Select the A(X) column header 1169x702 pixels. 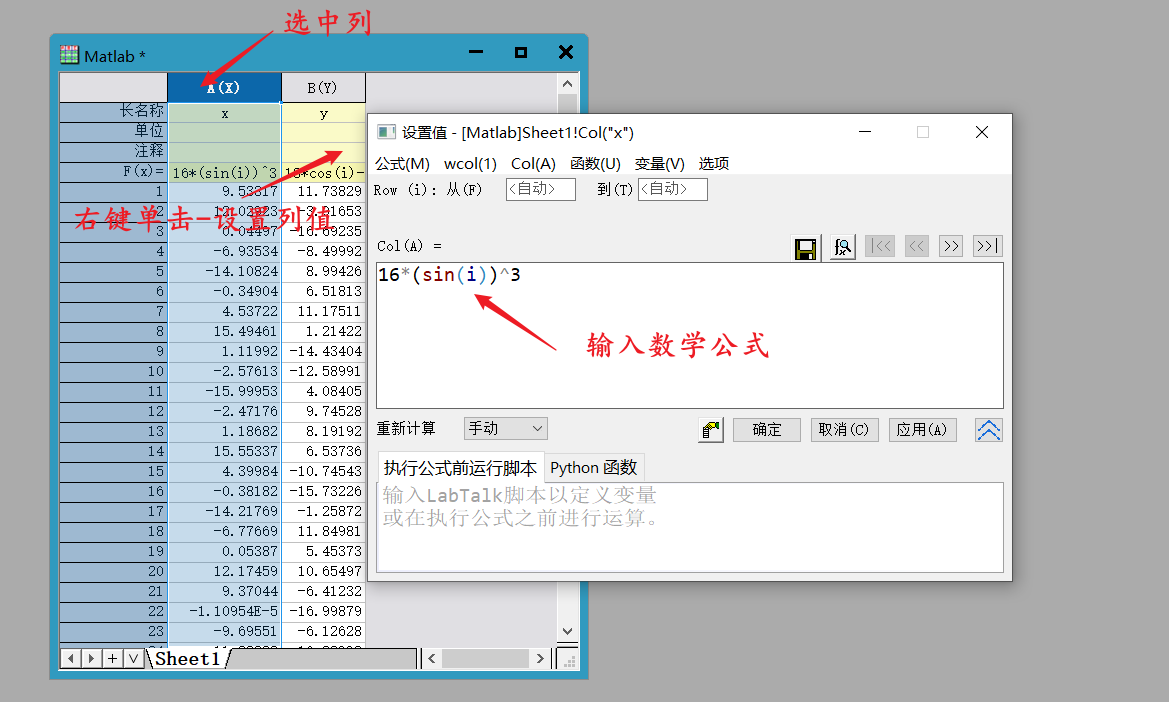[x=224, y=87]
